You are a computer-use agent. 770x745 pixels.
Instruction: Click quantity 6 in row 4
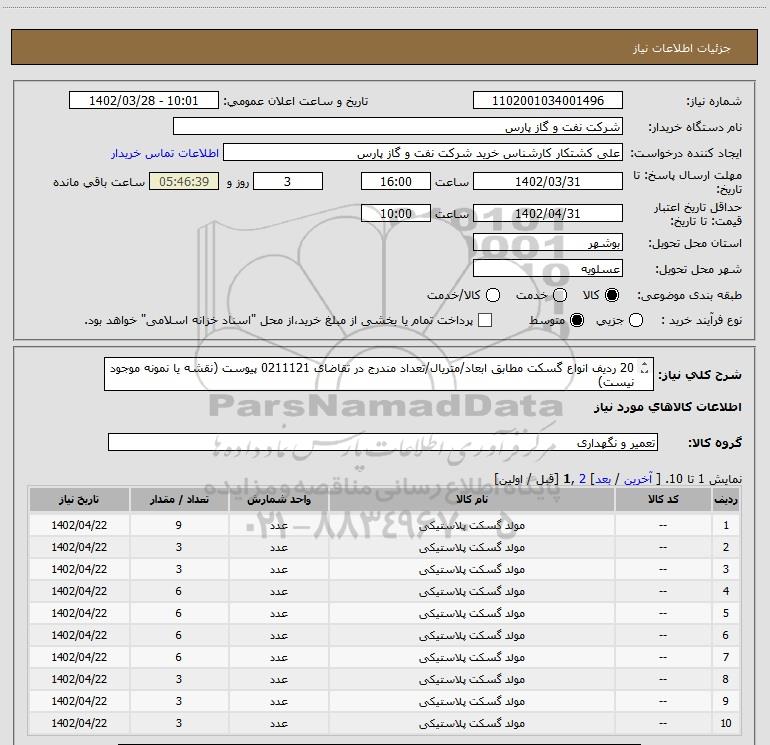(x=179, y=591)
